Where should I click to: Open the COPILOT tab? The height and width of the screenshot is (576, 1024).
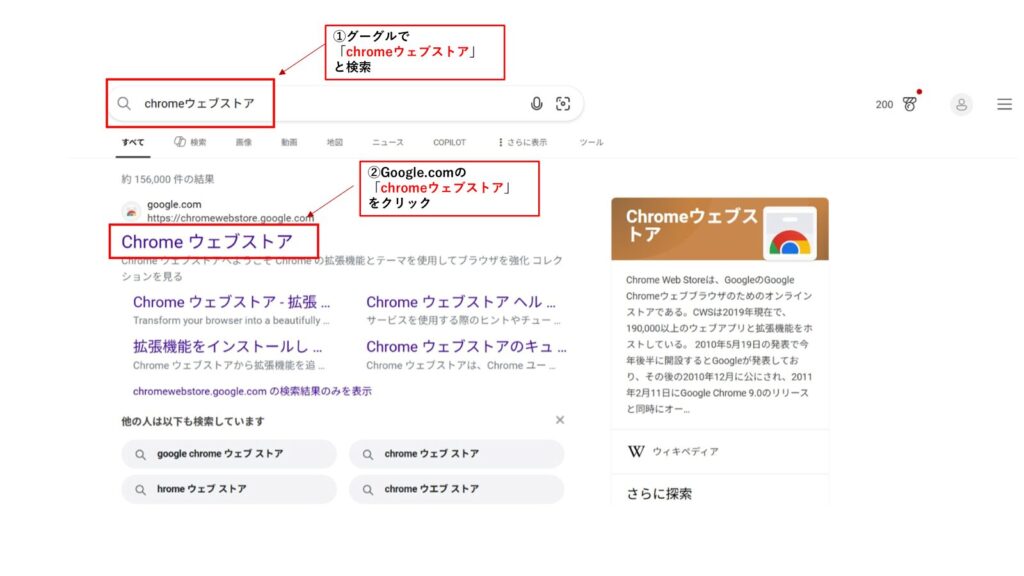(449, 142)
